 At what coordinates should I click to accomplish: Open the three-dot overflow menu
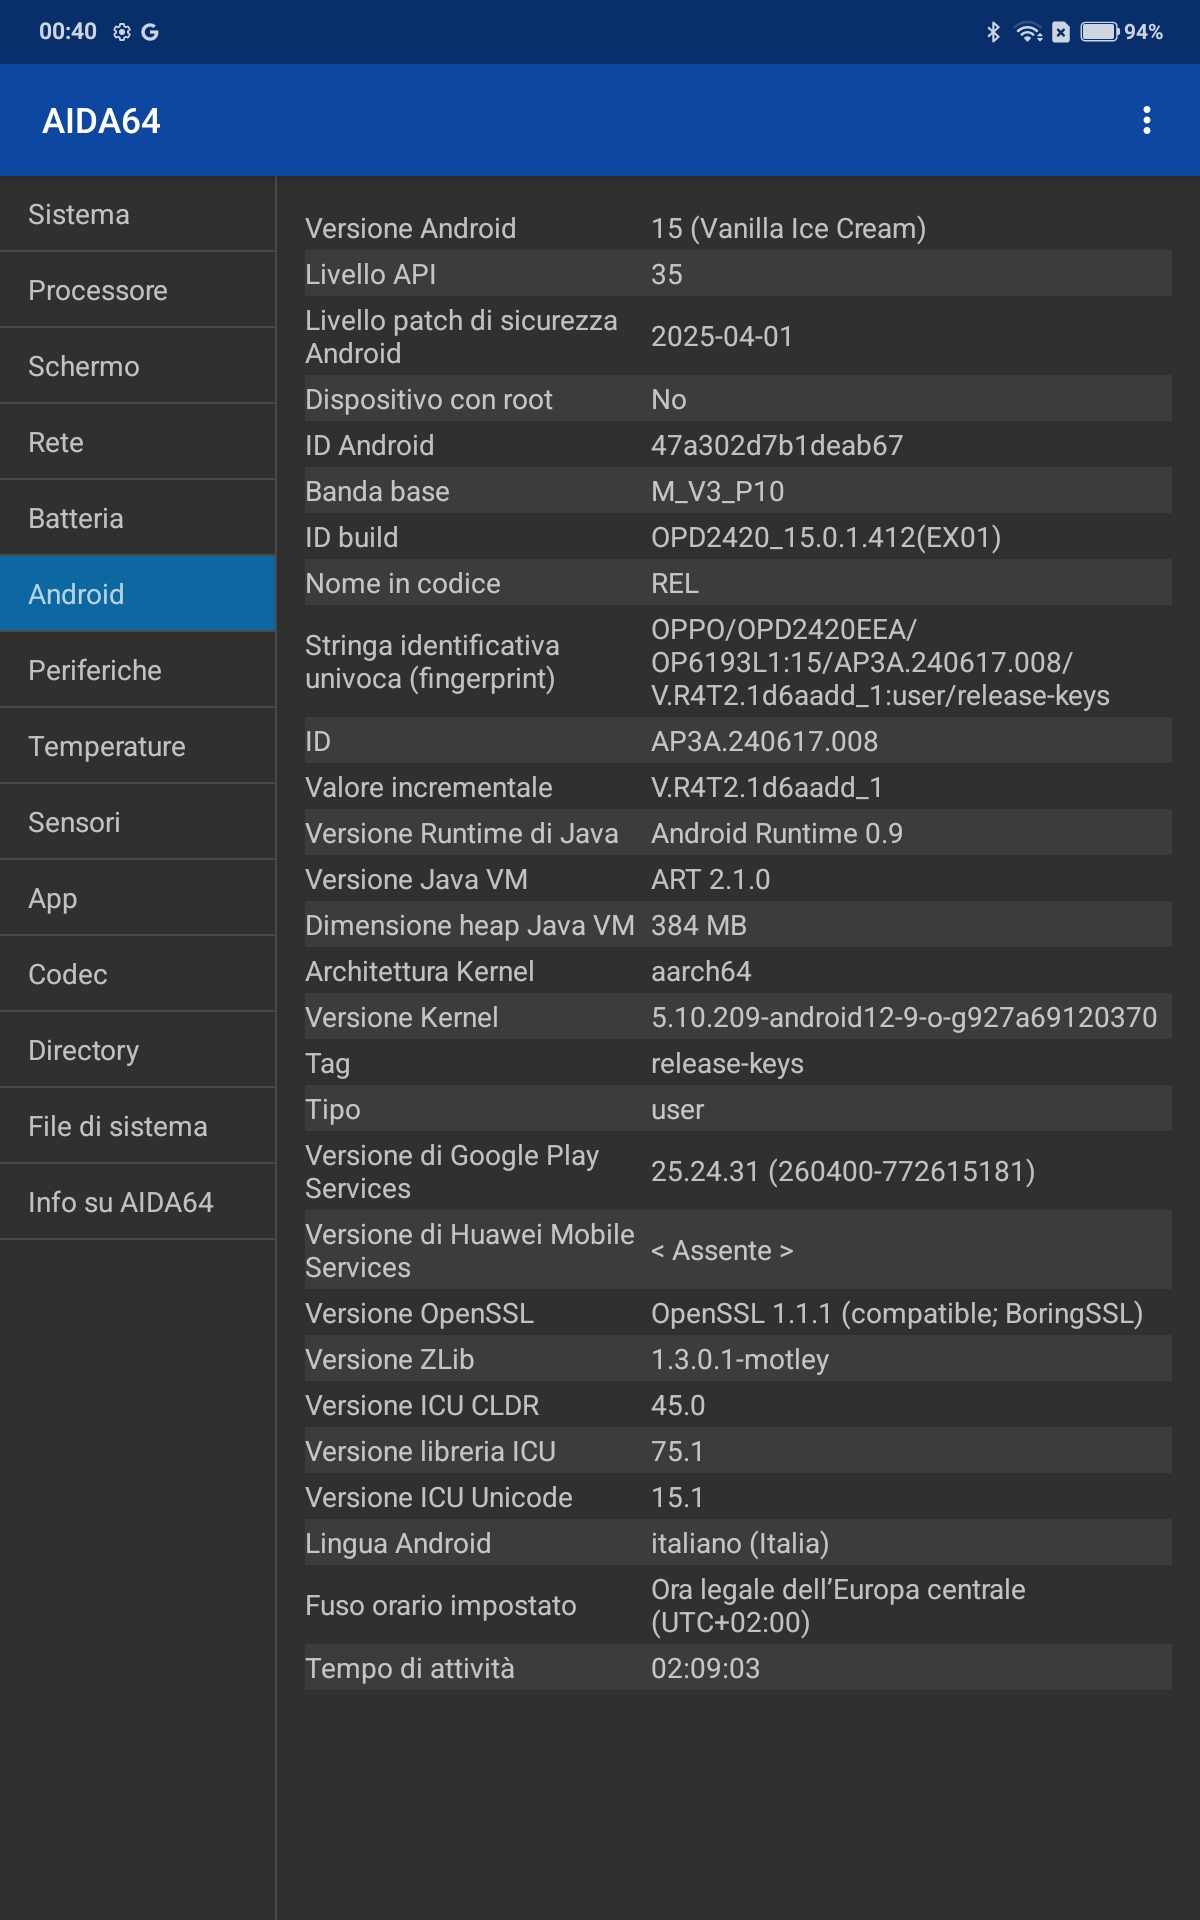[x=1146, y=120]
